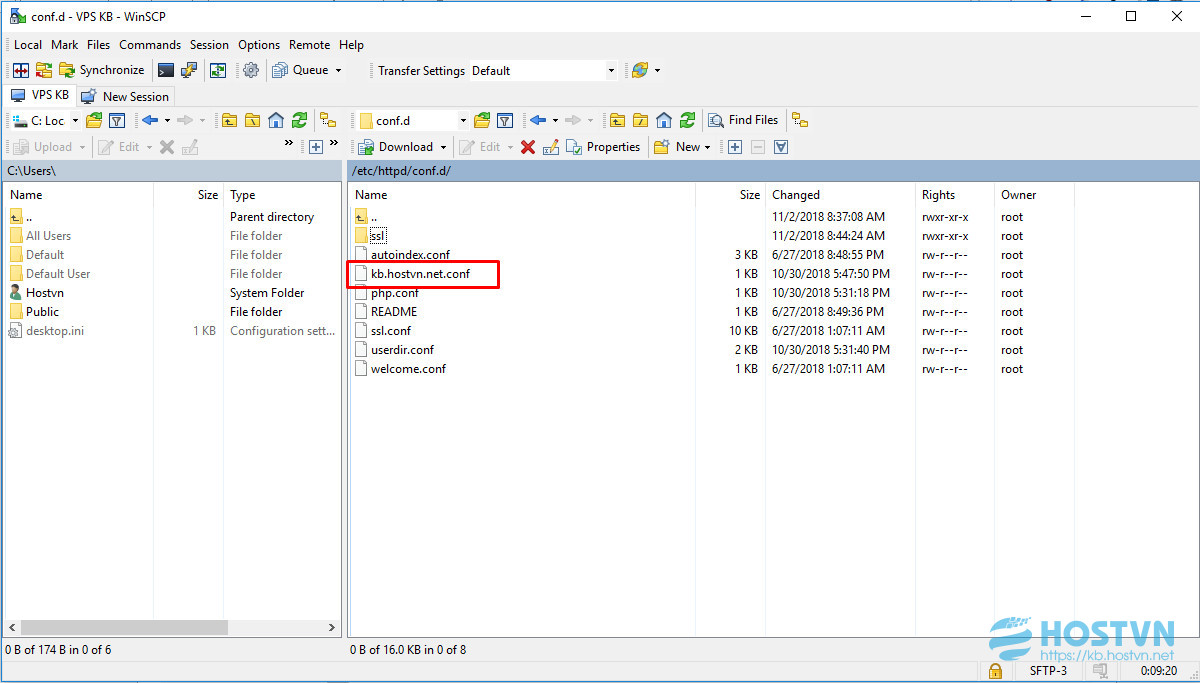Viewport: 1200px width, 683px height.
Task: Click the red Delete icon in remote toolbar
Action: tap(528, 146)
